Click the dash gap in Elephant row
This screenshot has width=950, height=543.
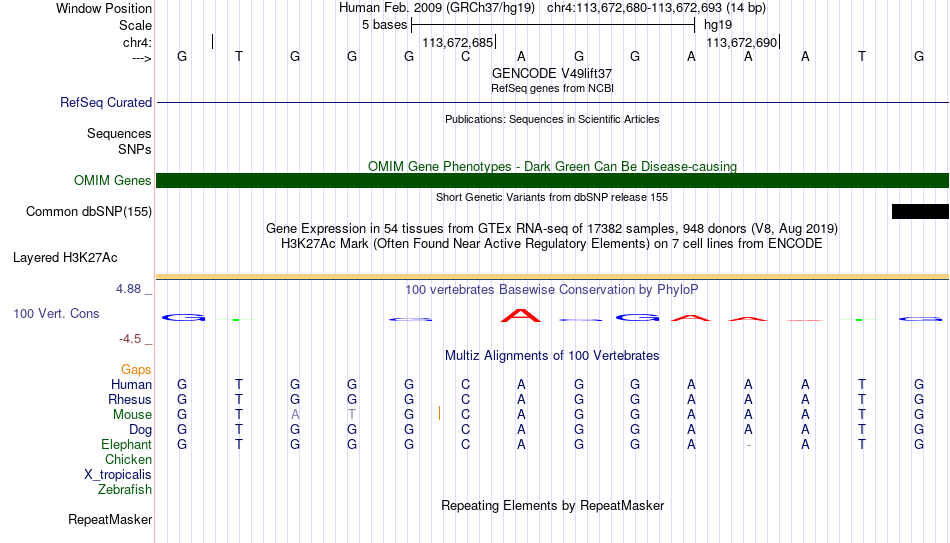pos(749,445)
